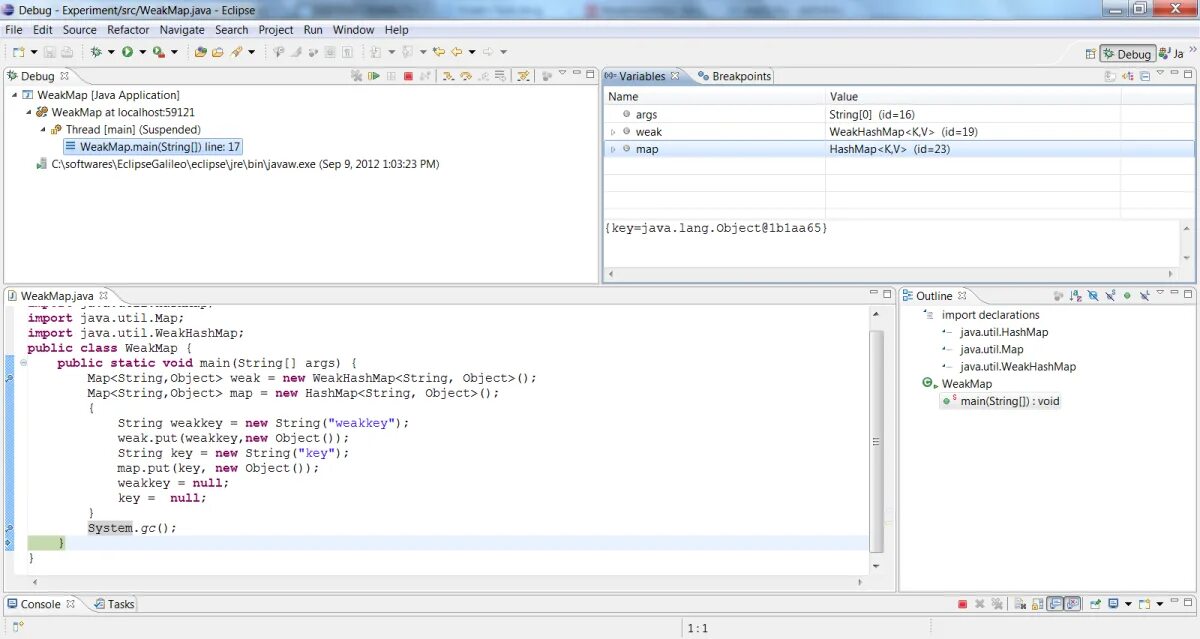Click Collapse All in Variables view
This screenshot has height=639, width=1200.
tap(1145, 76)
